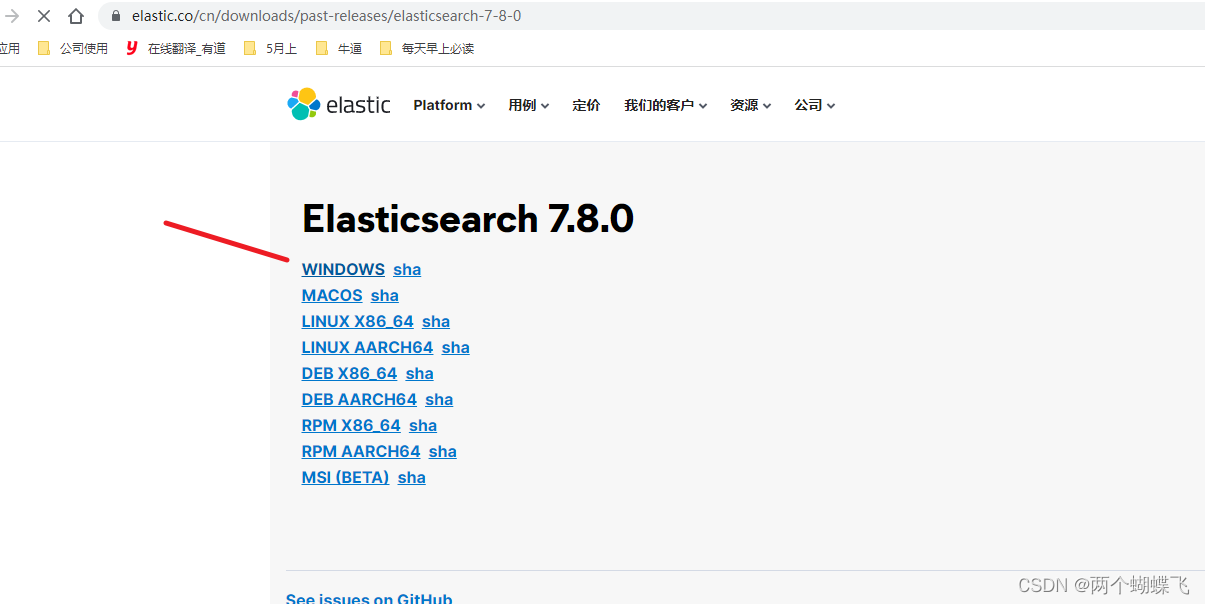Open the 每天早上必读 bookmark folder
Screen dimensions: 1205x604
pos(426,48)
